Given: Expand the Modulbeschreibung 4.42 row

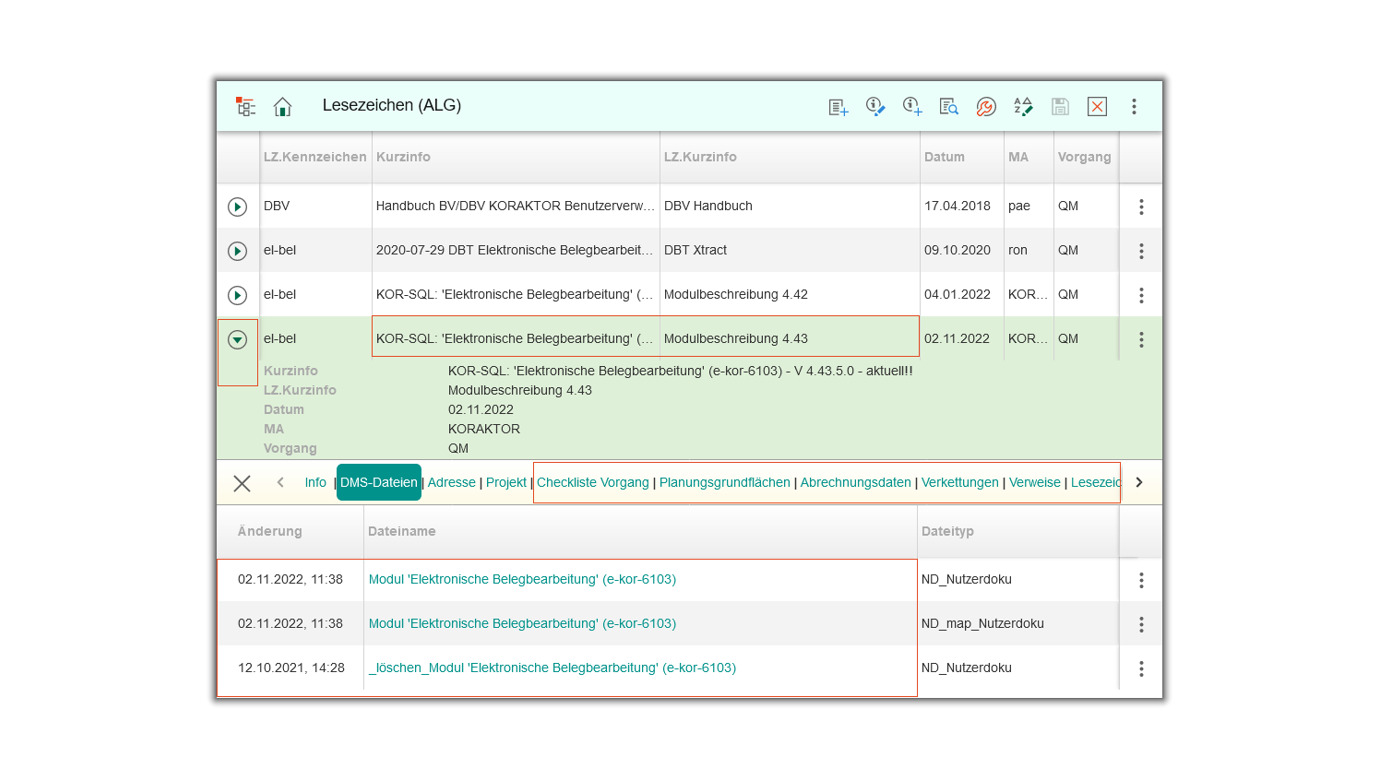Looking at the screenshot, I should pyautogui.click(x=237, y=295).
